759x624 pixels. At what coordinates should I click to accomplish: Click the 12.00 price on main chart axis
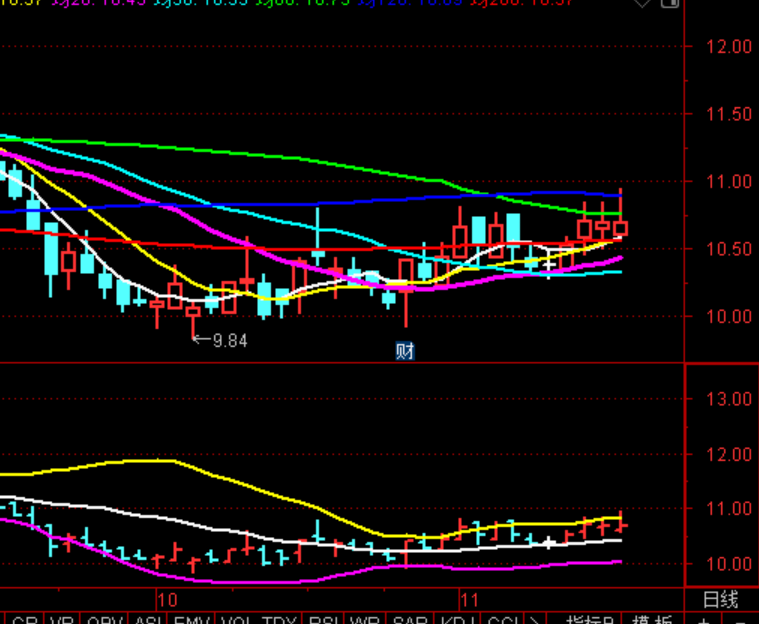point(729,47)
